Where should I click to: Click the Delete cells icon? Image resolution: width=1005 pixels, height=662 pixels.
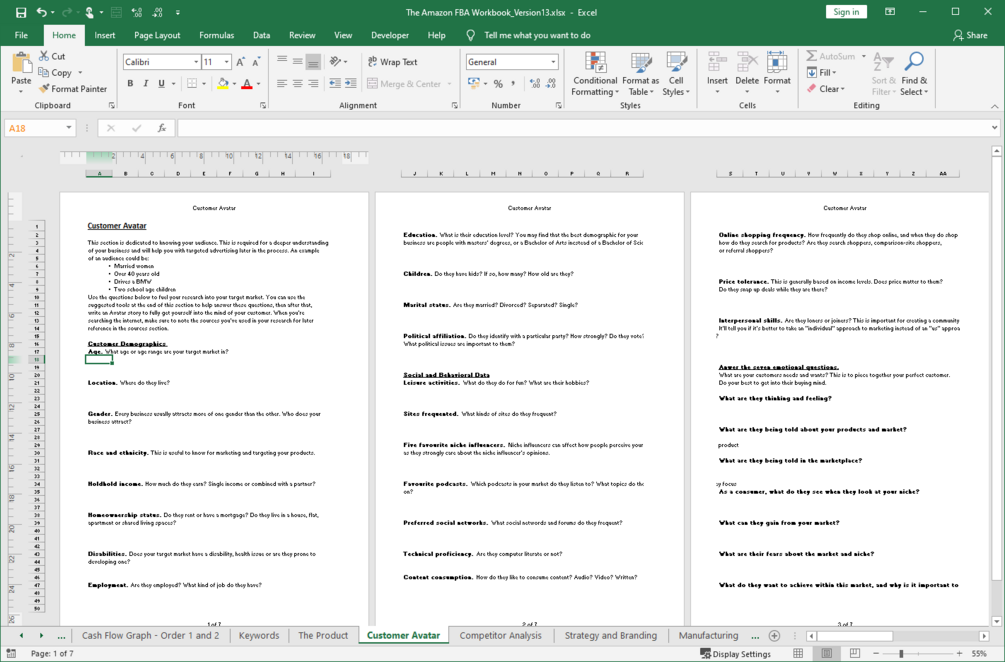click(747, 63)
